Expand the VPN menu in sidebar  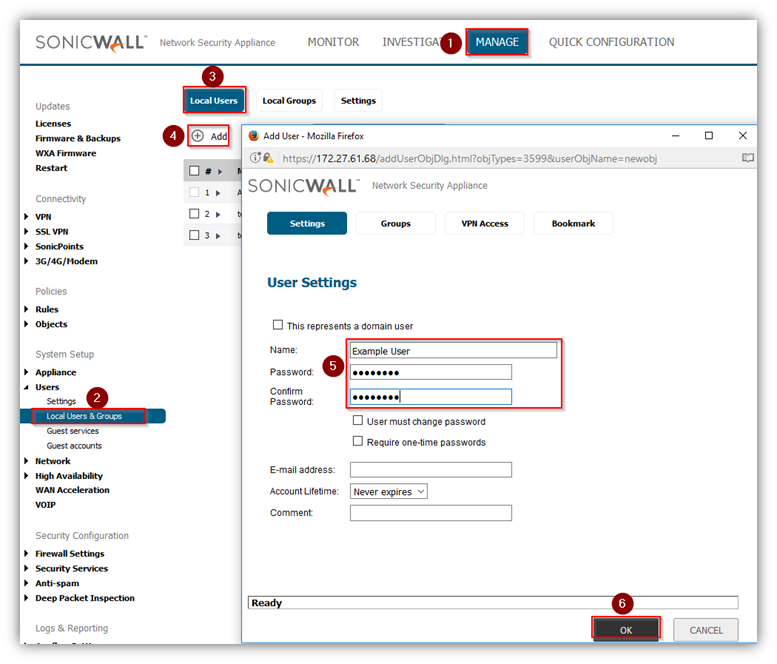(x=26, y=217)
